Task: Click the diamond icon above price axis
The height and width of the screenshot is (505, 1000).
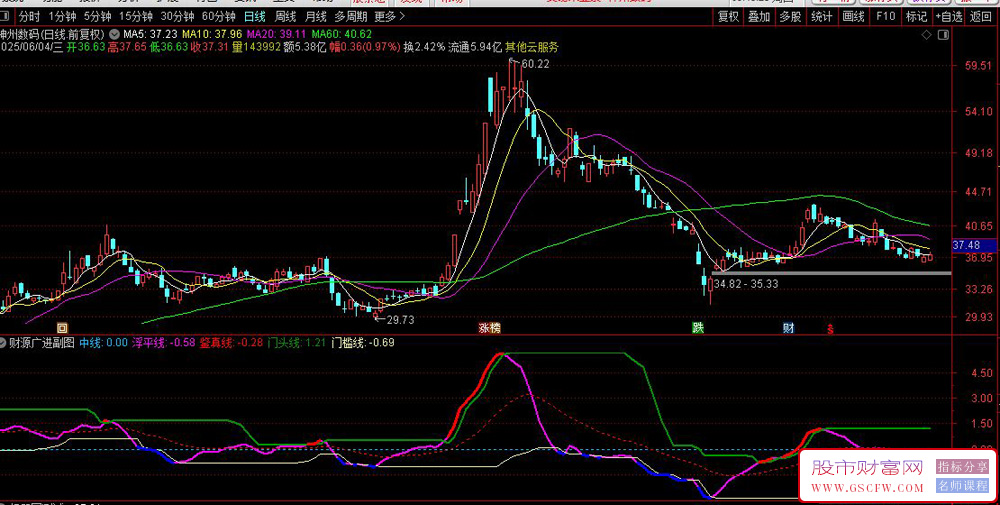Action: pos(927,34)
